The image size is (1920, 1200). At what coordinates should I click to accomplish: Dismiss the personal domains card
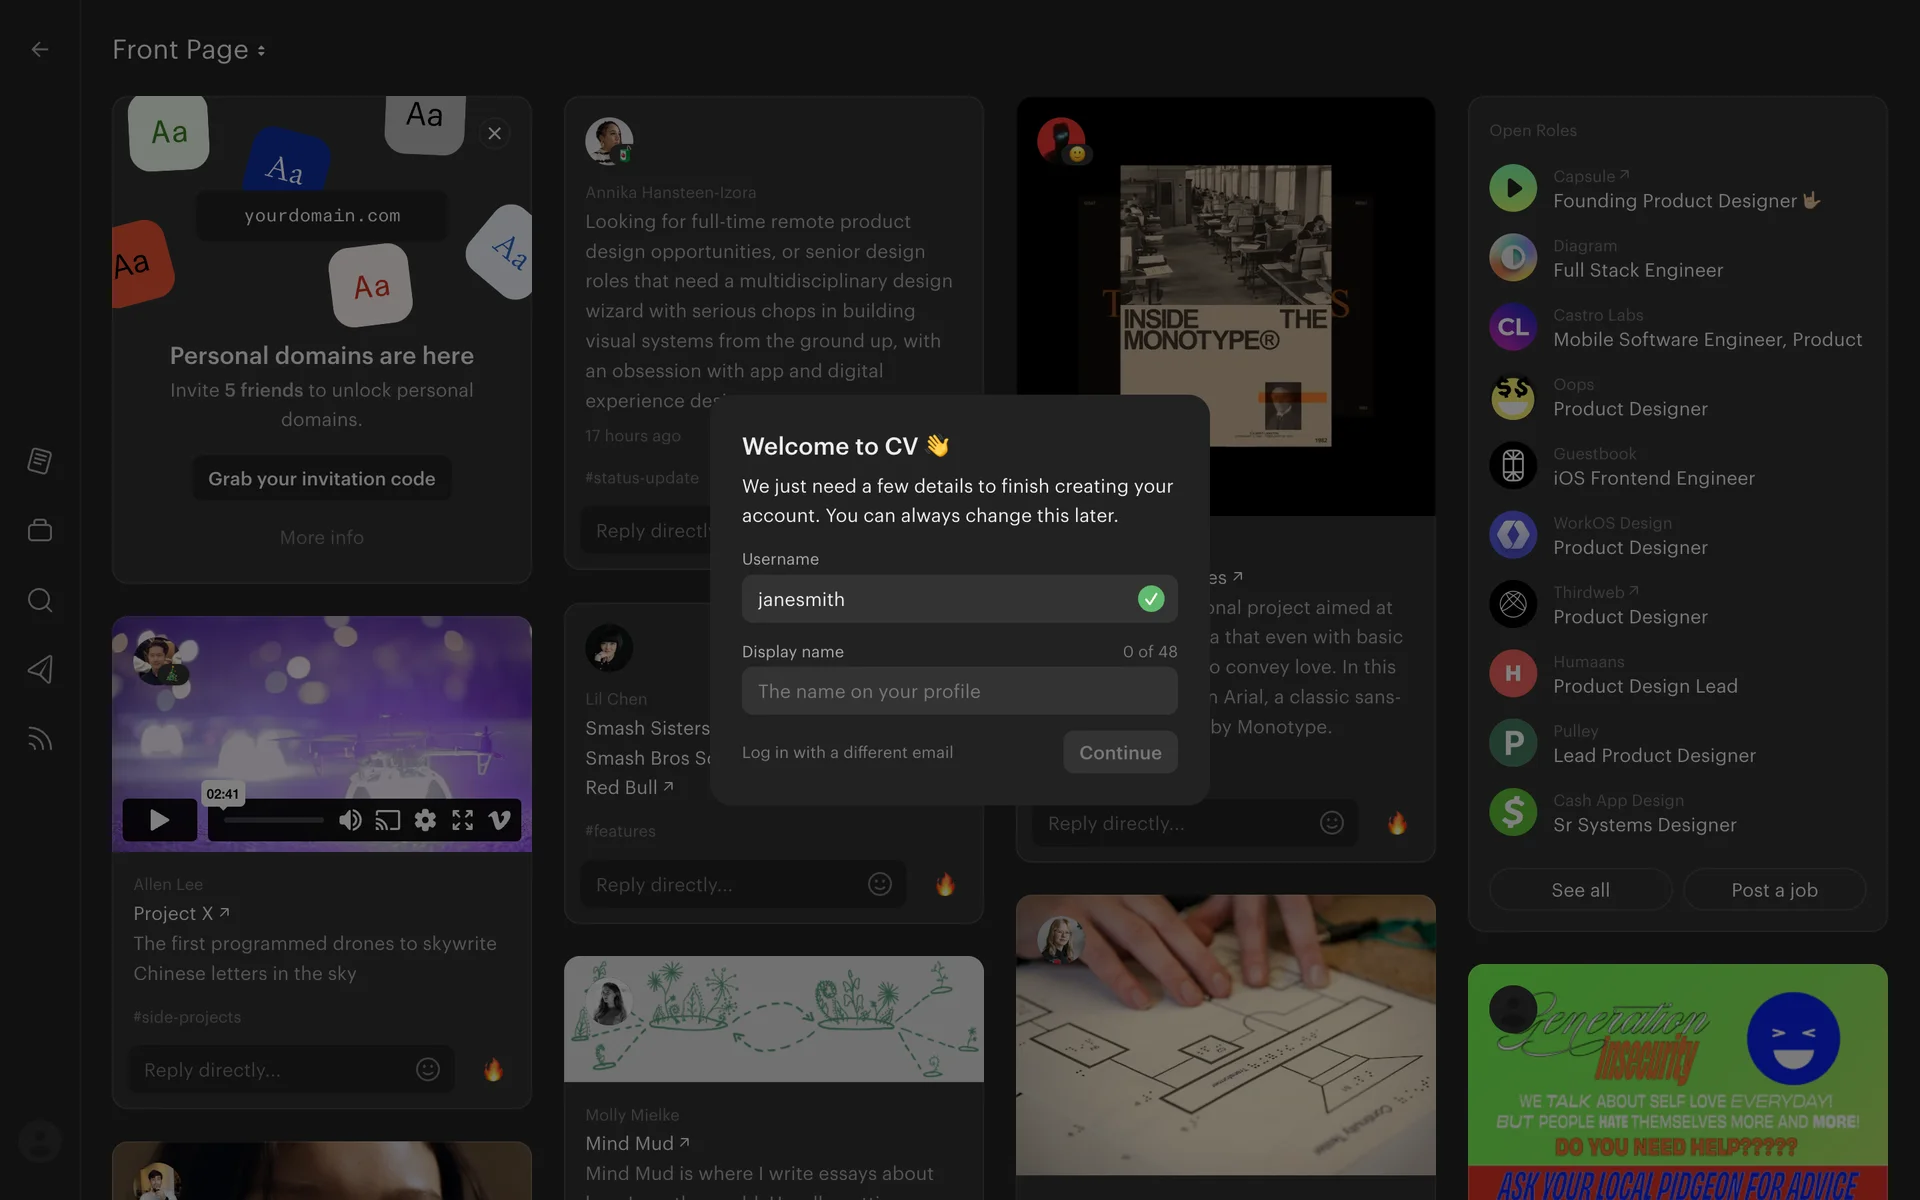(x=494, y=133)
